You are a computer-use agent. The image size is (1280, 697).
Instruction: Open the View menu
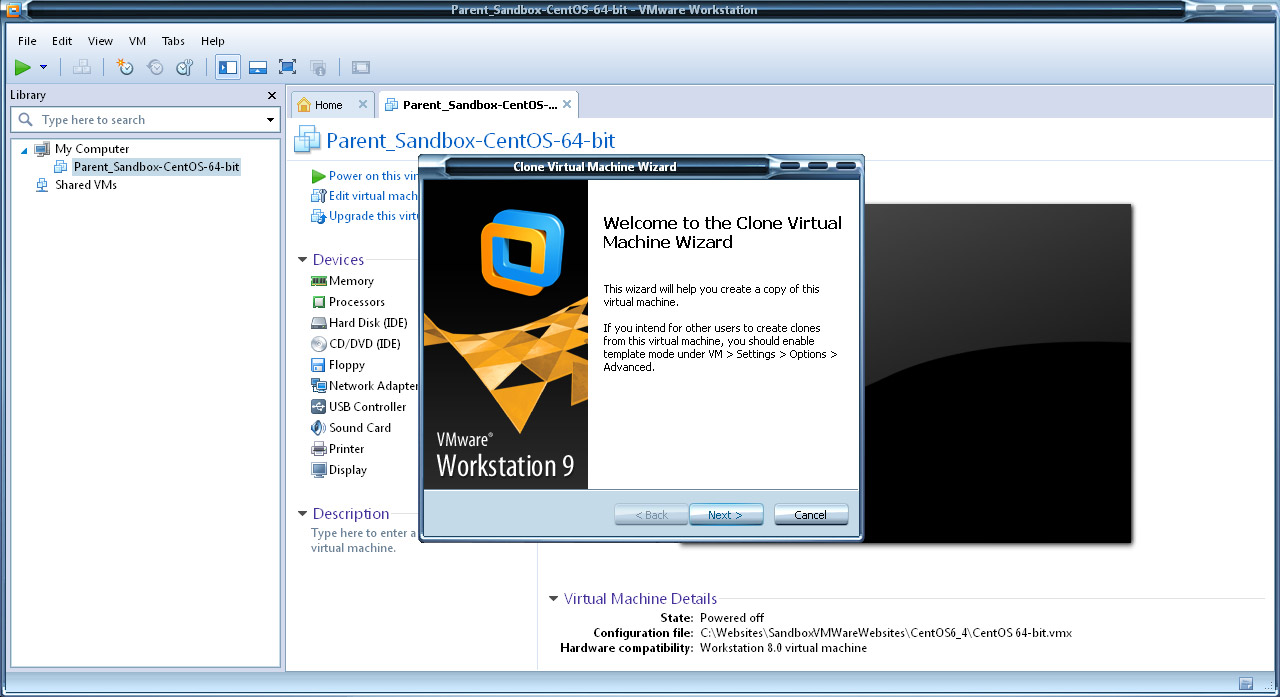100,41
